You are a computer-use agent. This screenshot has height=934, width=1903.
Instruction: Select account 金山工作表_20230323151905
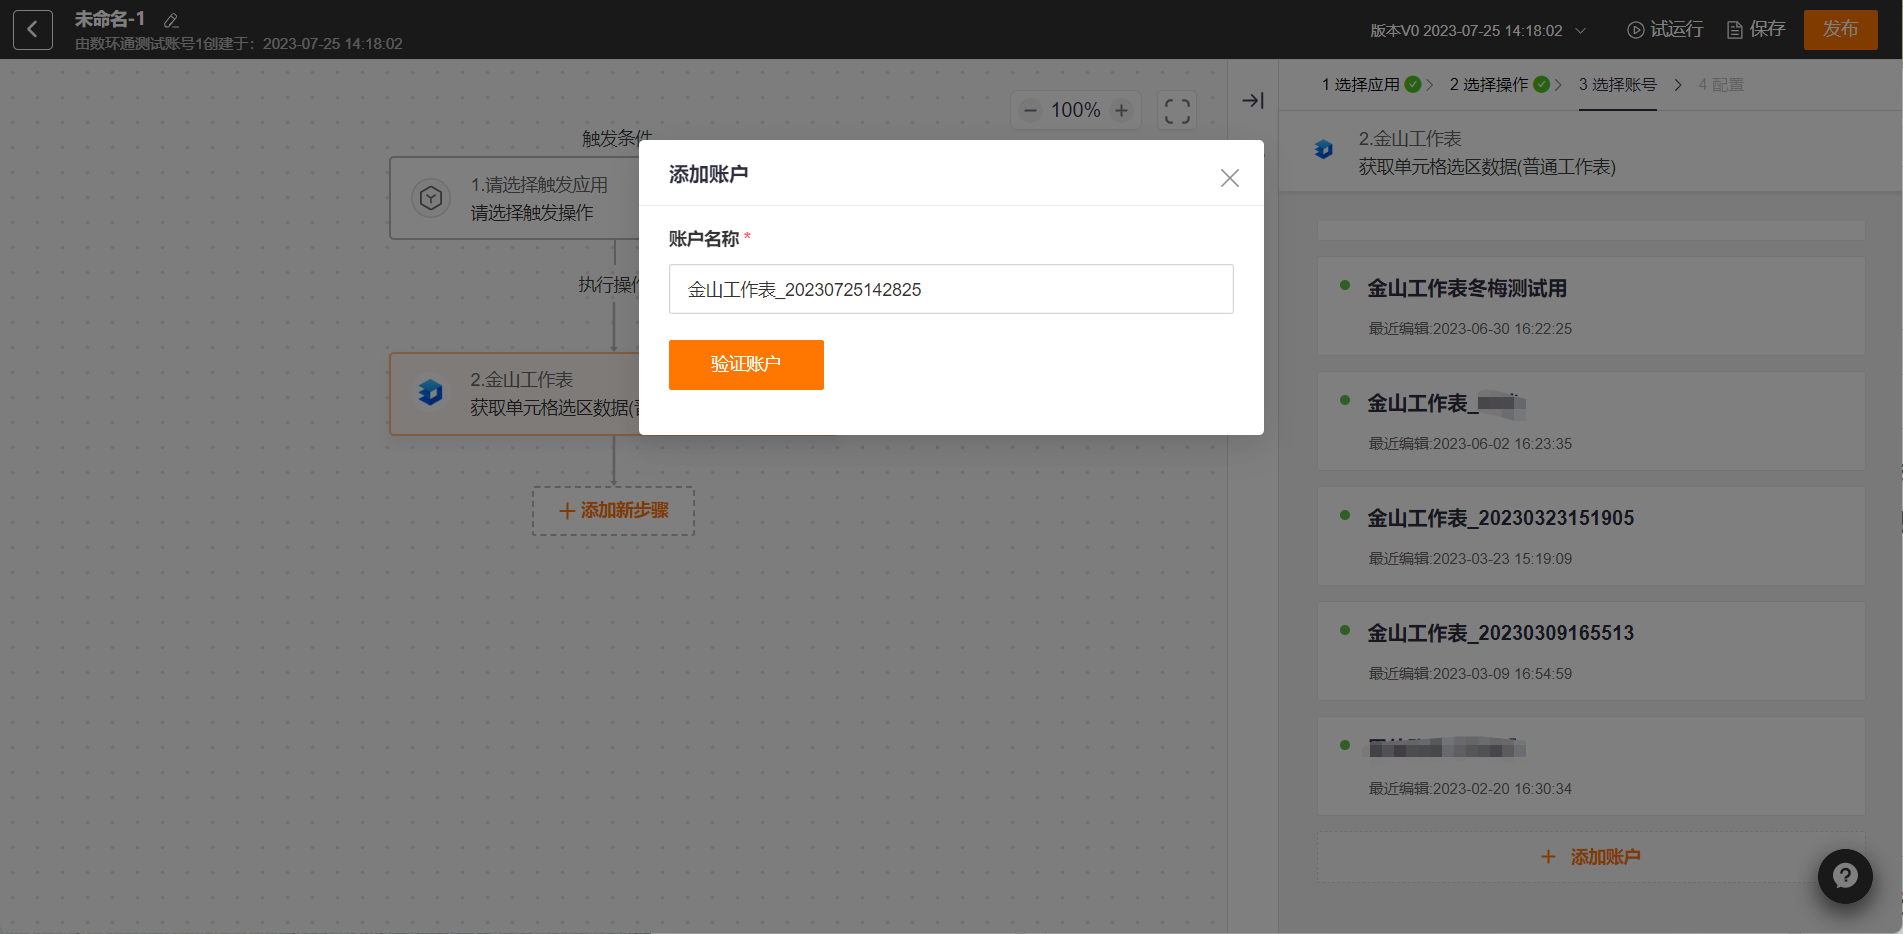pos(1591,536)
